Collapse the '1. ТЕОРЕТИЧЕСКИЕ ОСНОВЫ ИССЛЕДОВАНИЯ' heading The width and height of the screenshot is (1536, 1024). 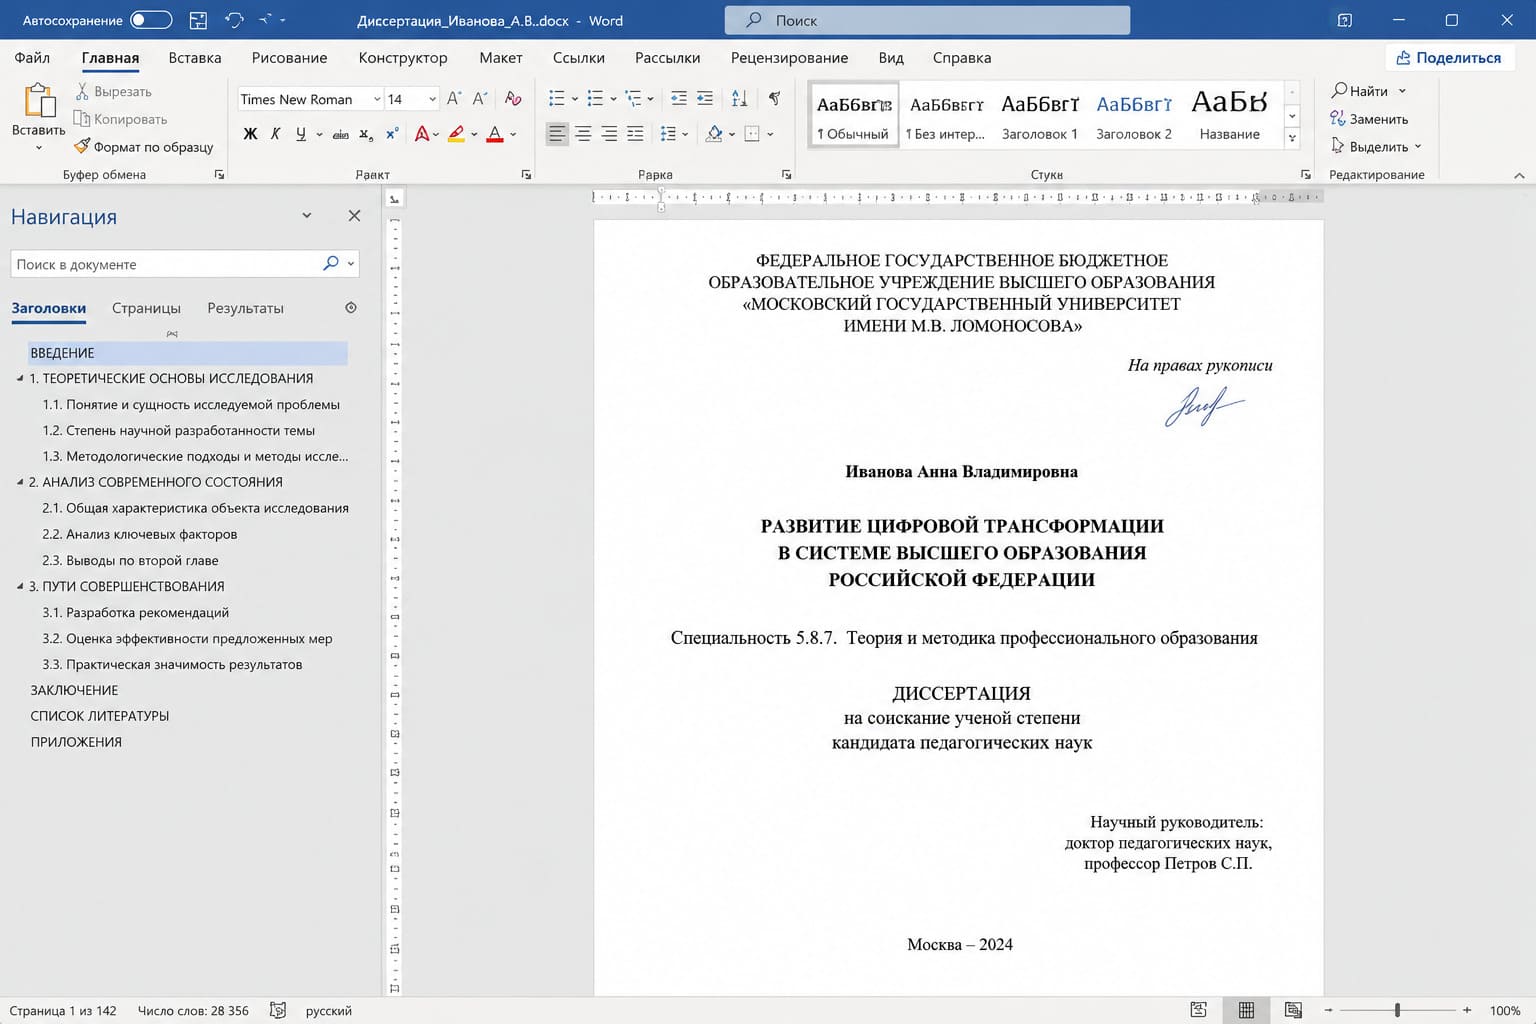click(20, 378)
